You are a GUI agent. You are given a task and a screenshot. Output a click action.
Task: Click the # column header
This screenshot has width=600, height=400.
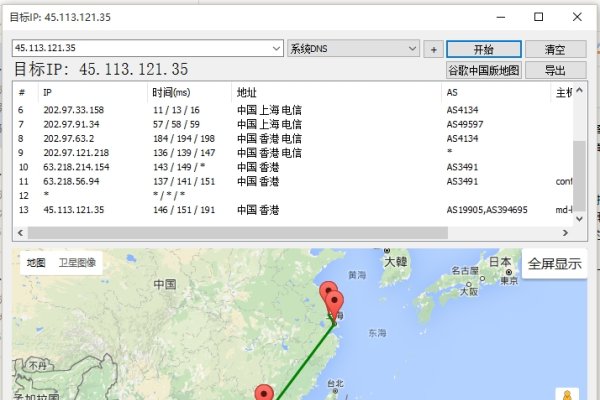pos(26,92)
